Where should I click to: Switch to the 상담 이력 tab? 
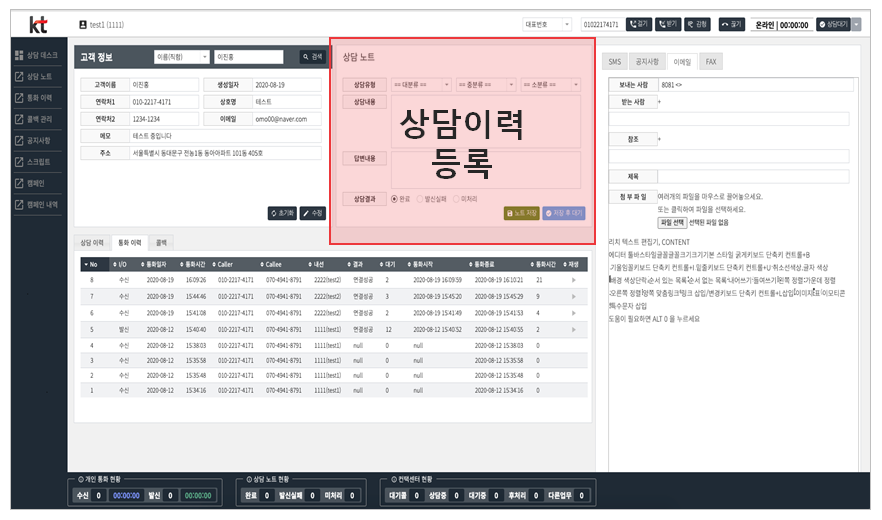pyautogui.click(x=92, y=243)
